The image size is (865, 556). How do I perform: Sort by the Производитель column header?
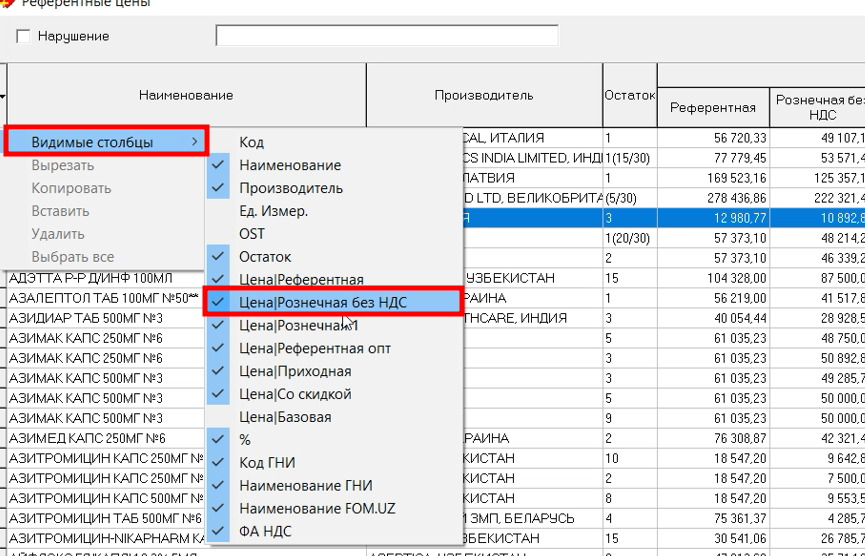point(484,95)
